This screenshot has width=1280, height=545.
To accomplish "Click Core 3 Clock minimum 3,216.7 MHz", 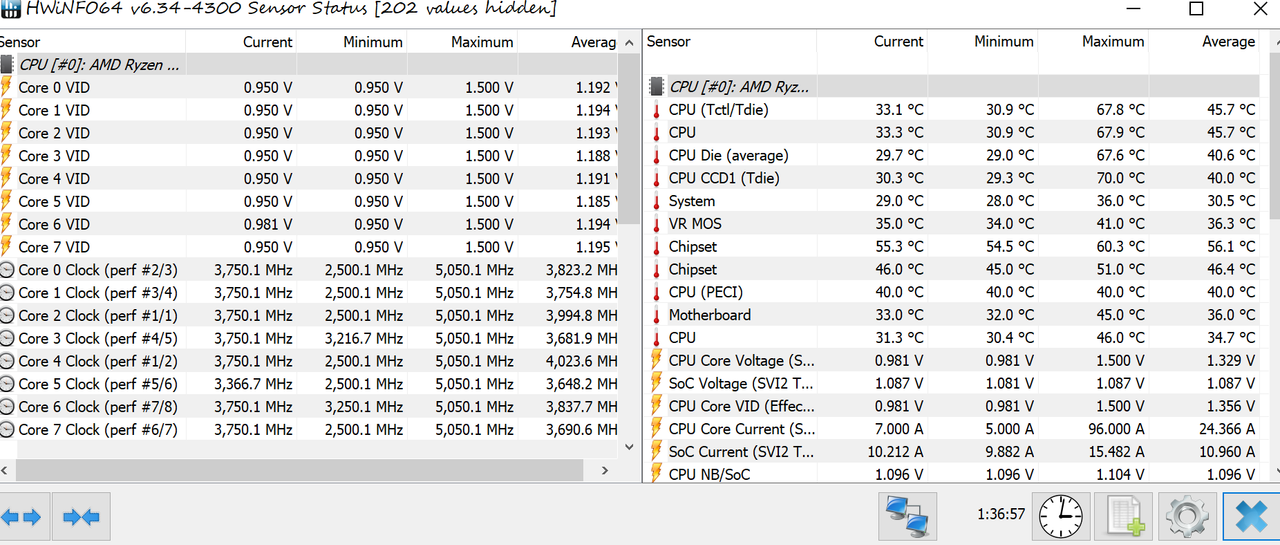I will pyautogui.click(x=364, y=339).
